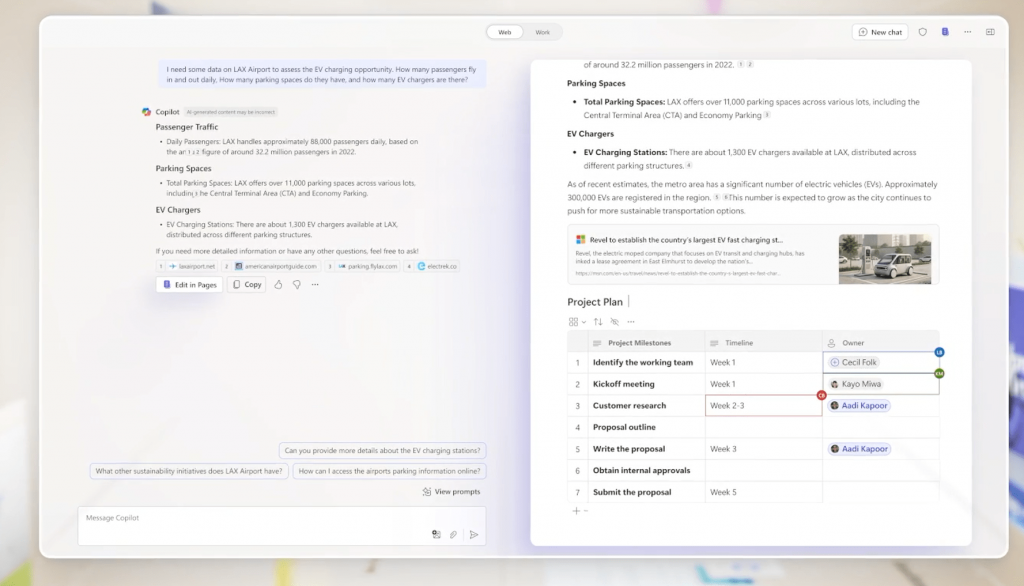This screenshot has width=1024, height=586.
Task: Switch to the Work tab
Action: point(542,32)
